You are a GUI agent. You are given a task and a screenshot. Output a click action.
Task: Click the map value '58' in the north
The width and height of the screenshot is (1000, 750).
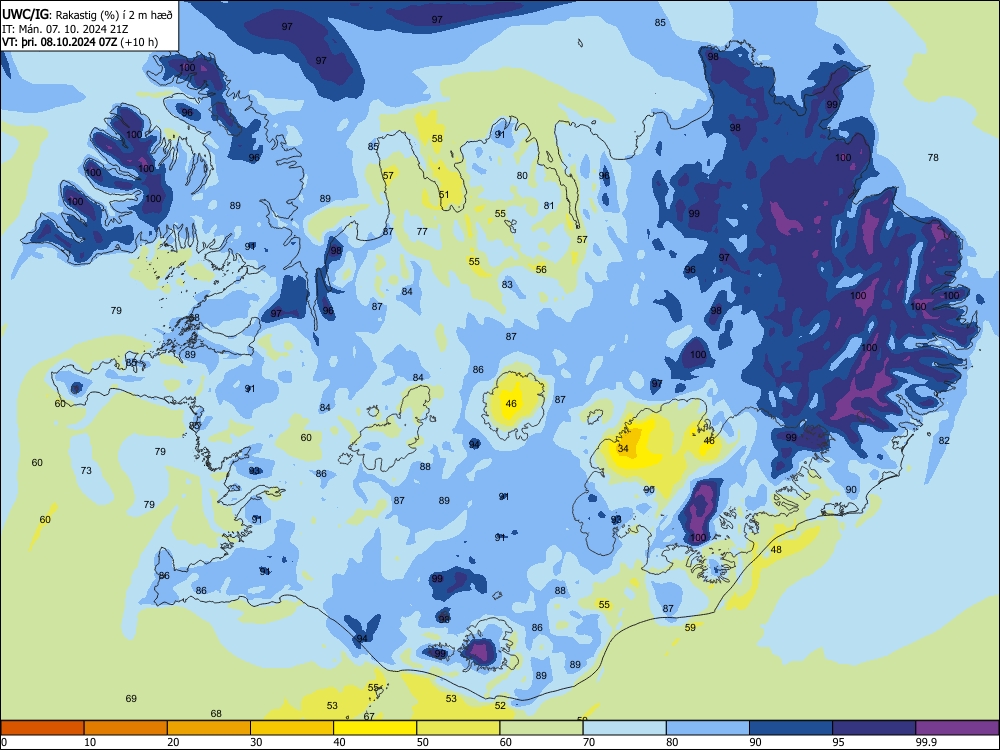437,138
